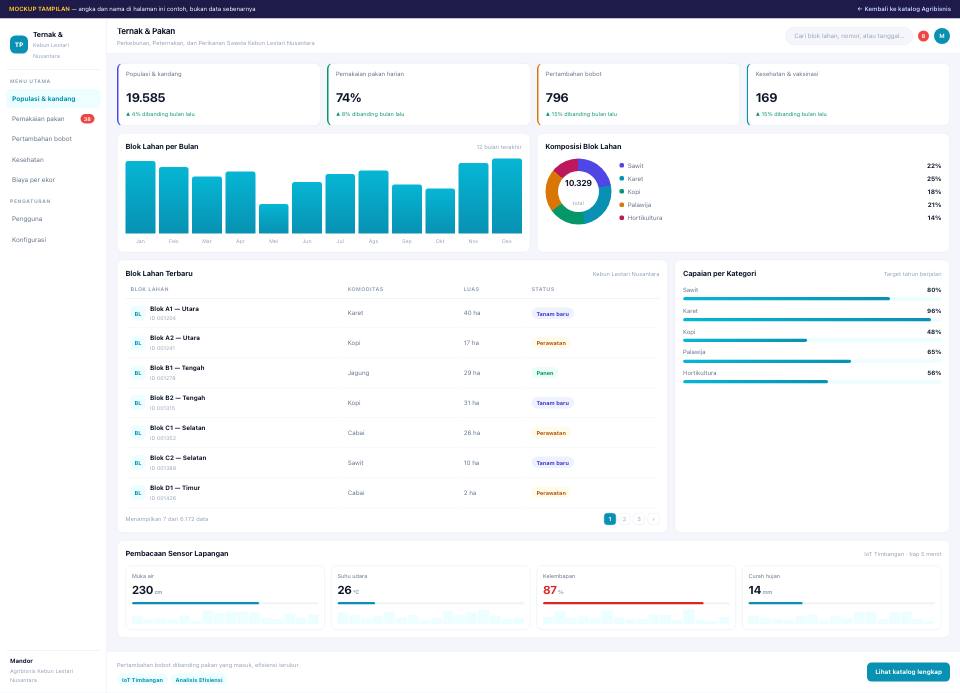Go to Pertambahan bobot menu item

[x=53, y=139]
